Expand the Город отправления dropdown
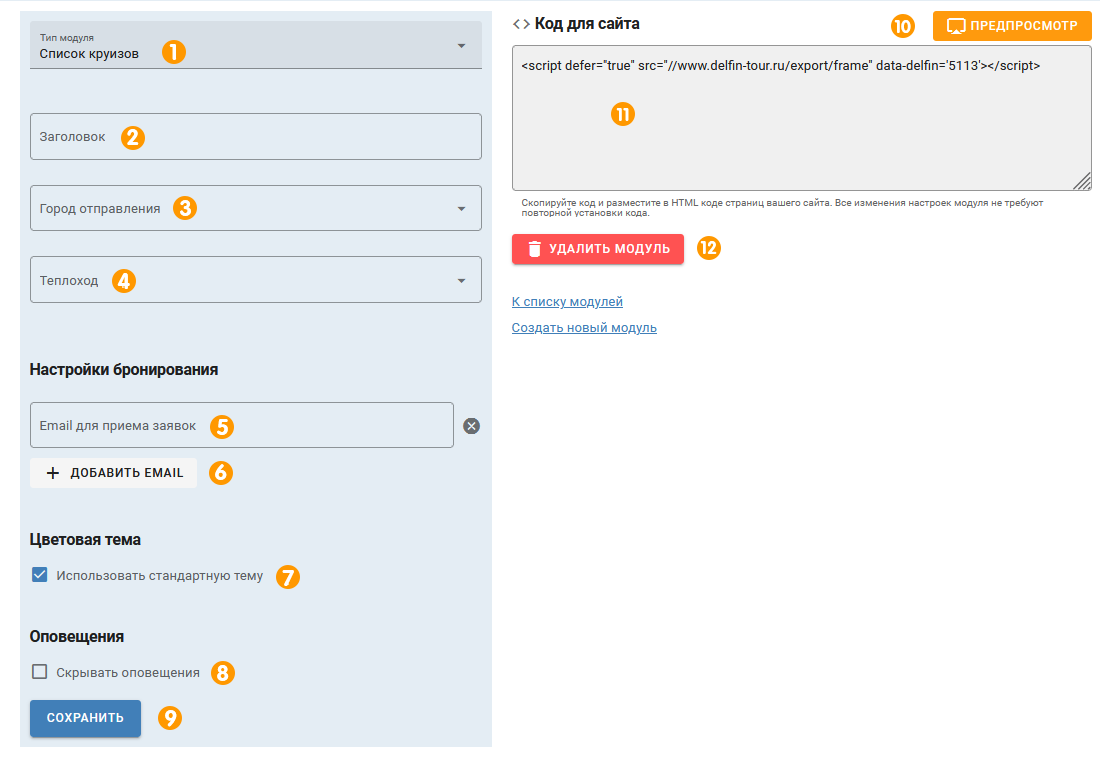This screenshot has width=1100, height=770. (256, 208)
